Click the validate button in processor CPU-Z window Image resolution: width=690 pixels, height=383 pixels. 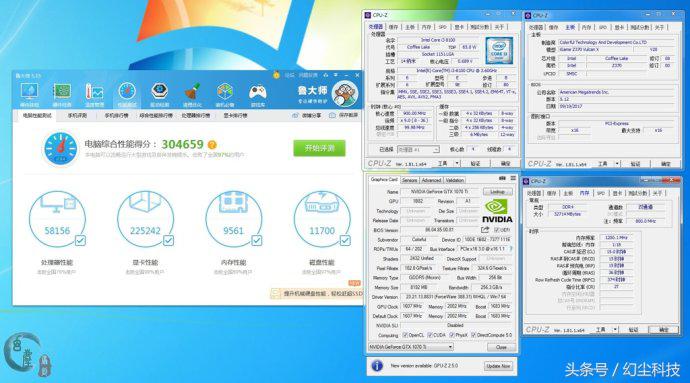coord(475,163)
